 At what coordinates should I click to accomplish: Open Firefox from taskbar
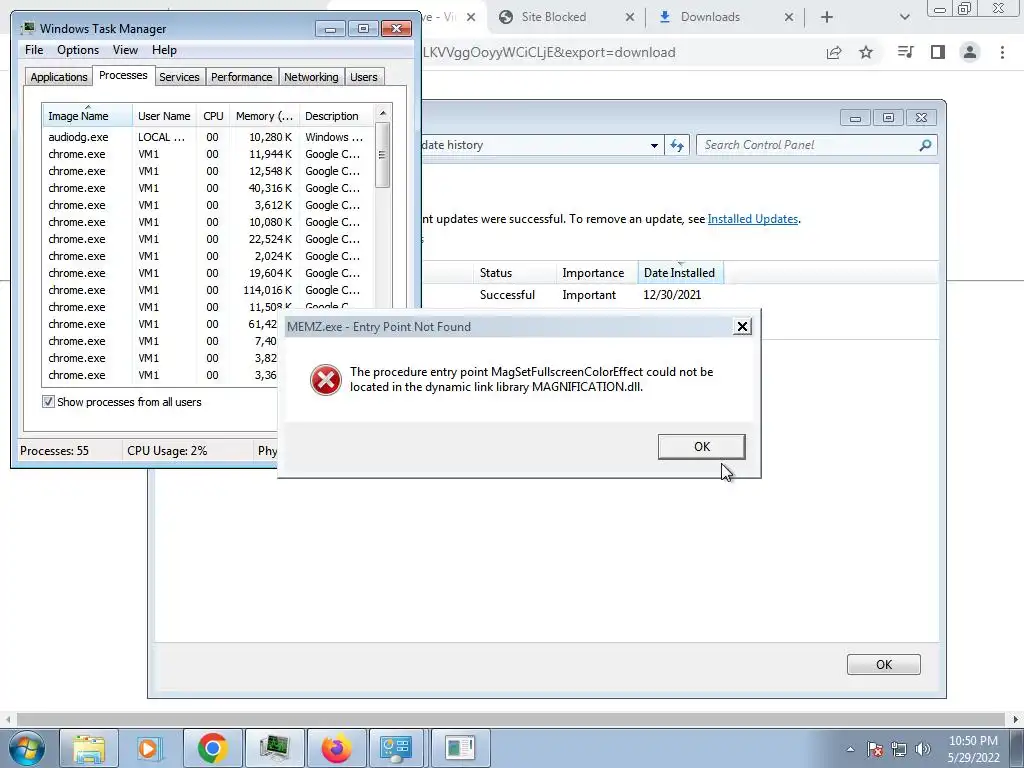click(x=336, y=748)
